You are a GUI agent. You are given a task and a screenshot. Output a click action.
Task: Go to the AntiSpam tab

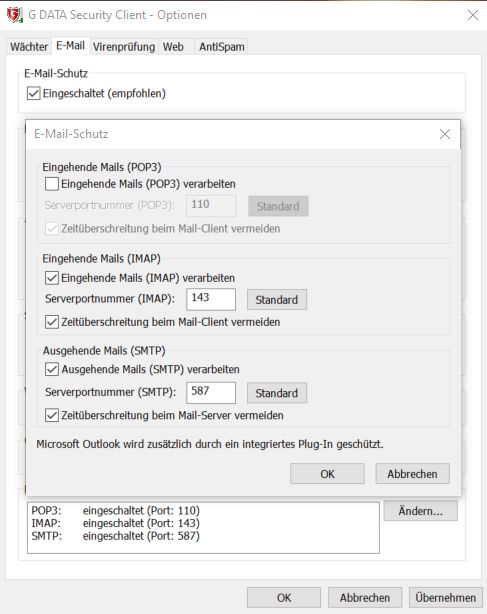coord(222,47)
